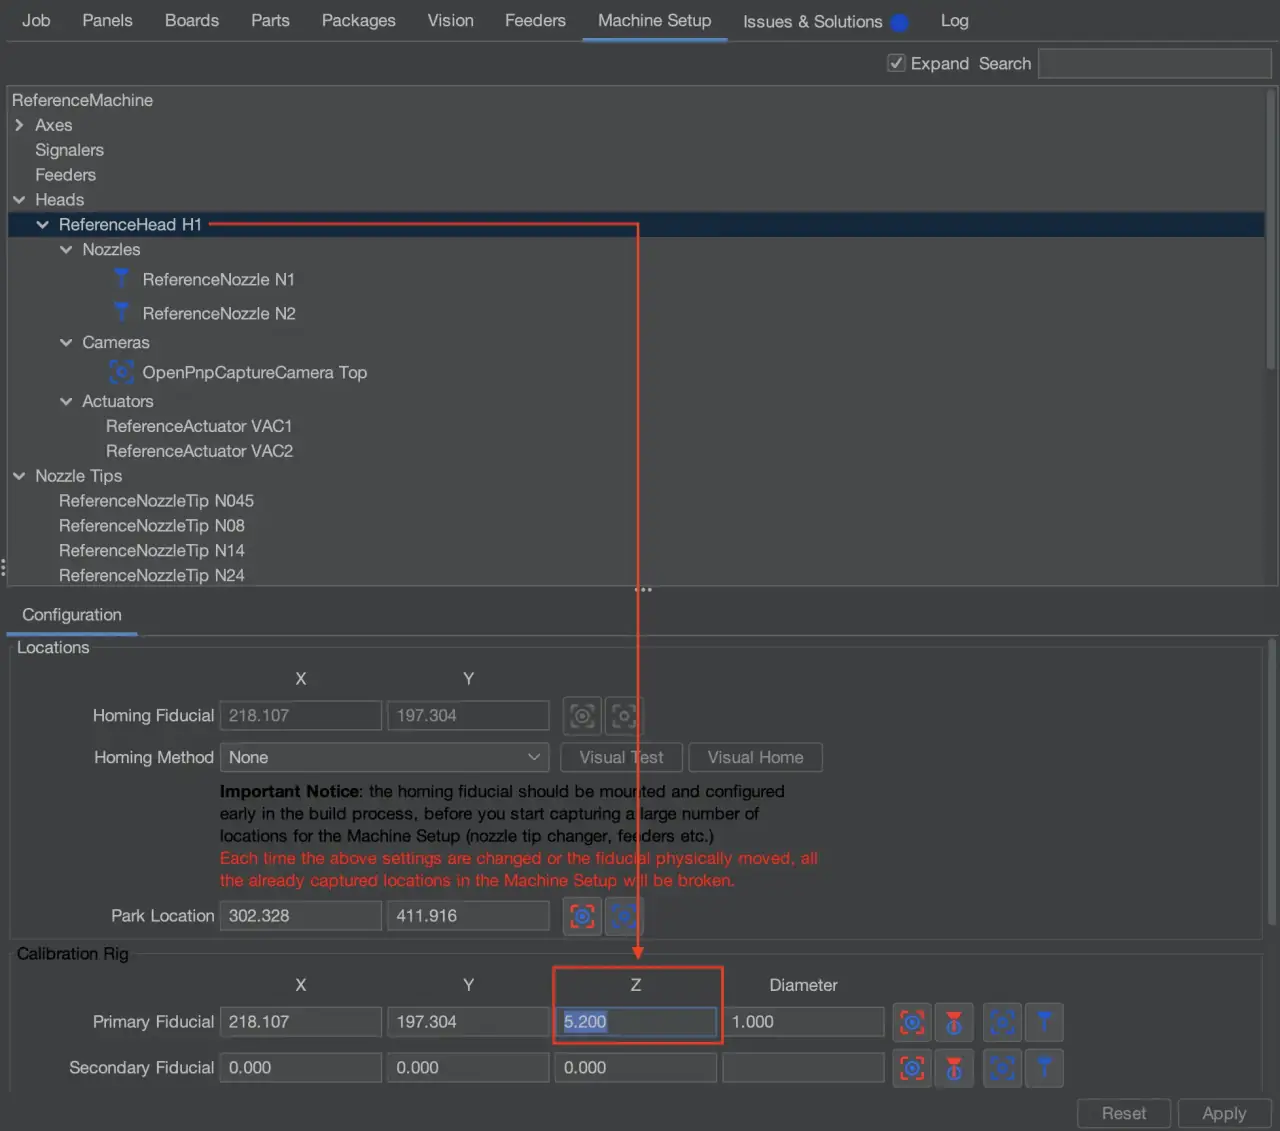The image size is (1280, 1131).
Task: Select OpenPnpCaptureCamera Top camera node
Action: 254,373
